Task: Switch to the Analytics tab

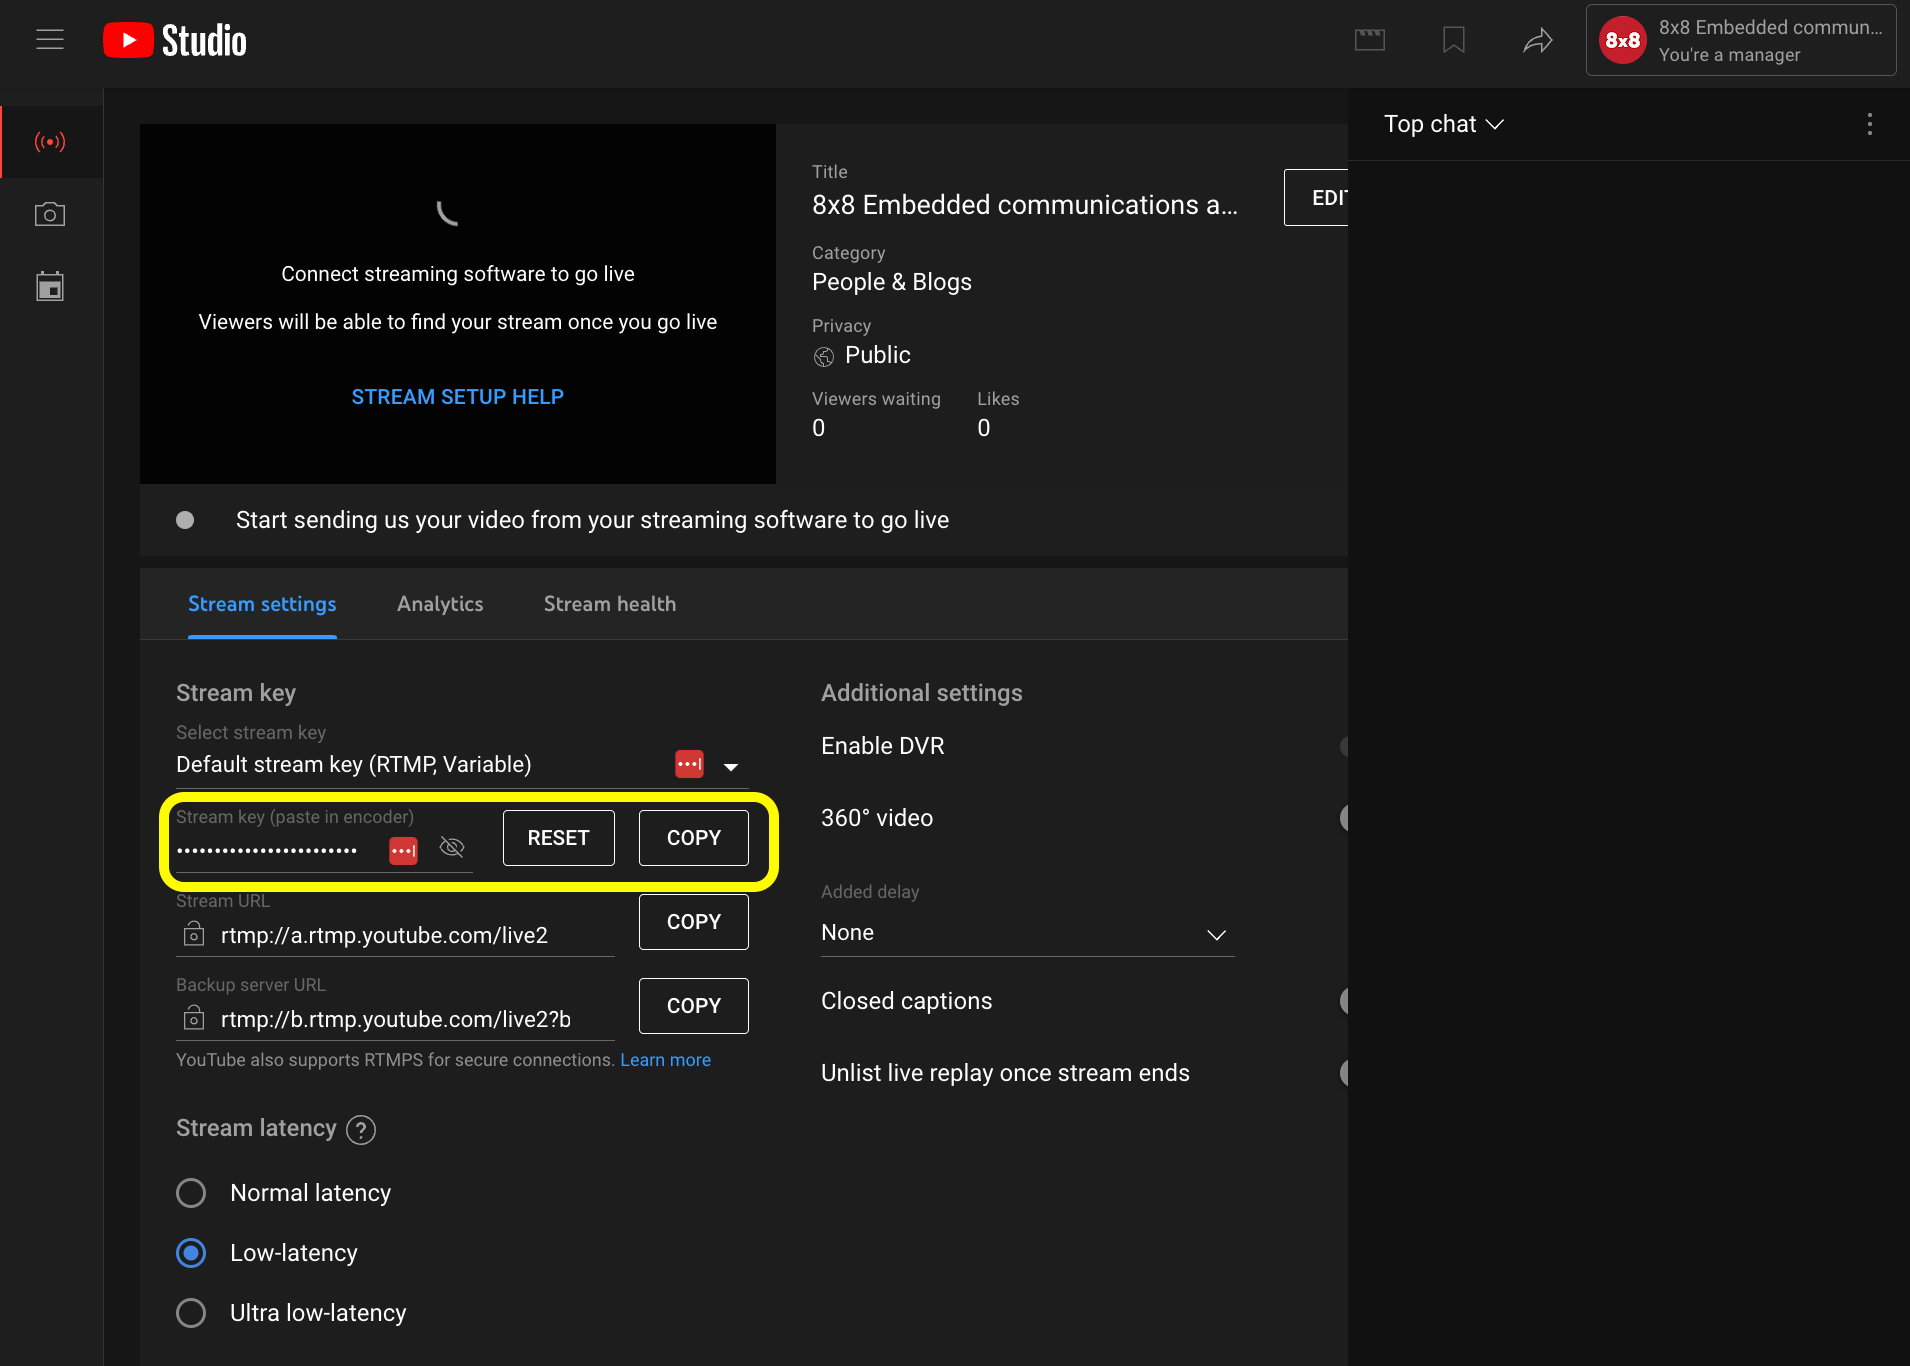Action: click(440, 604)
